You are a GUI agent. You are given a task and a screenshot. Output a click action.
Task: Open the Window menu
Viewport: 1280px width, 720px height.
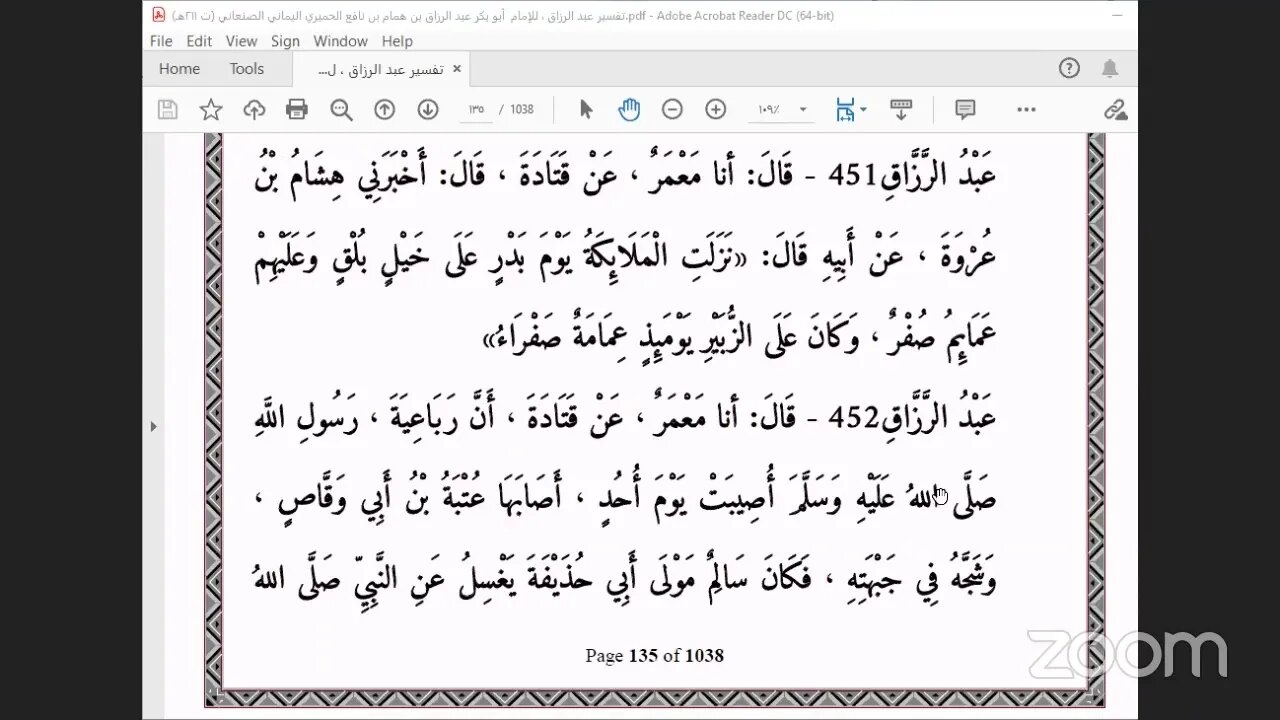[340, 41]
